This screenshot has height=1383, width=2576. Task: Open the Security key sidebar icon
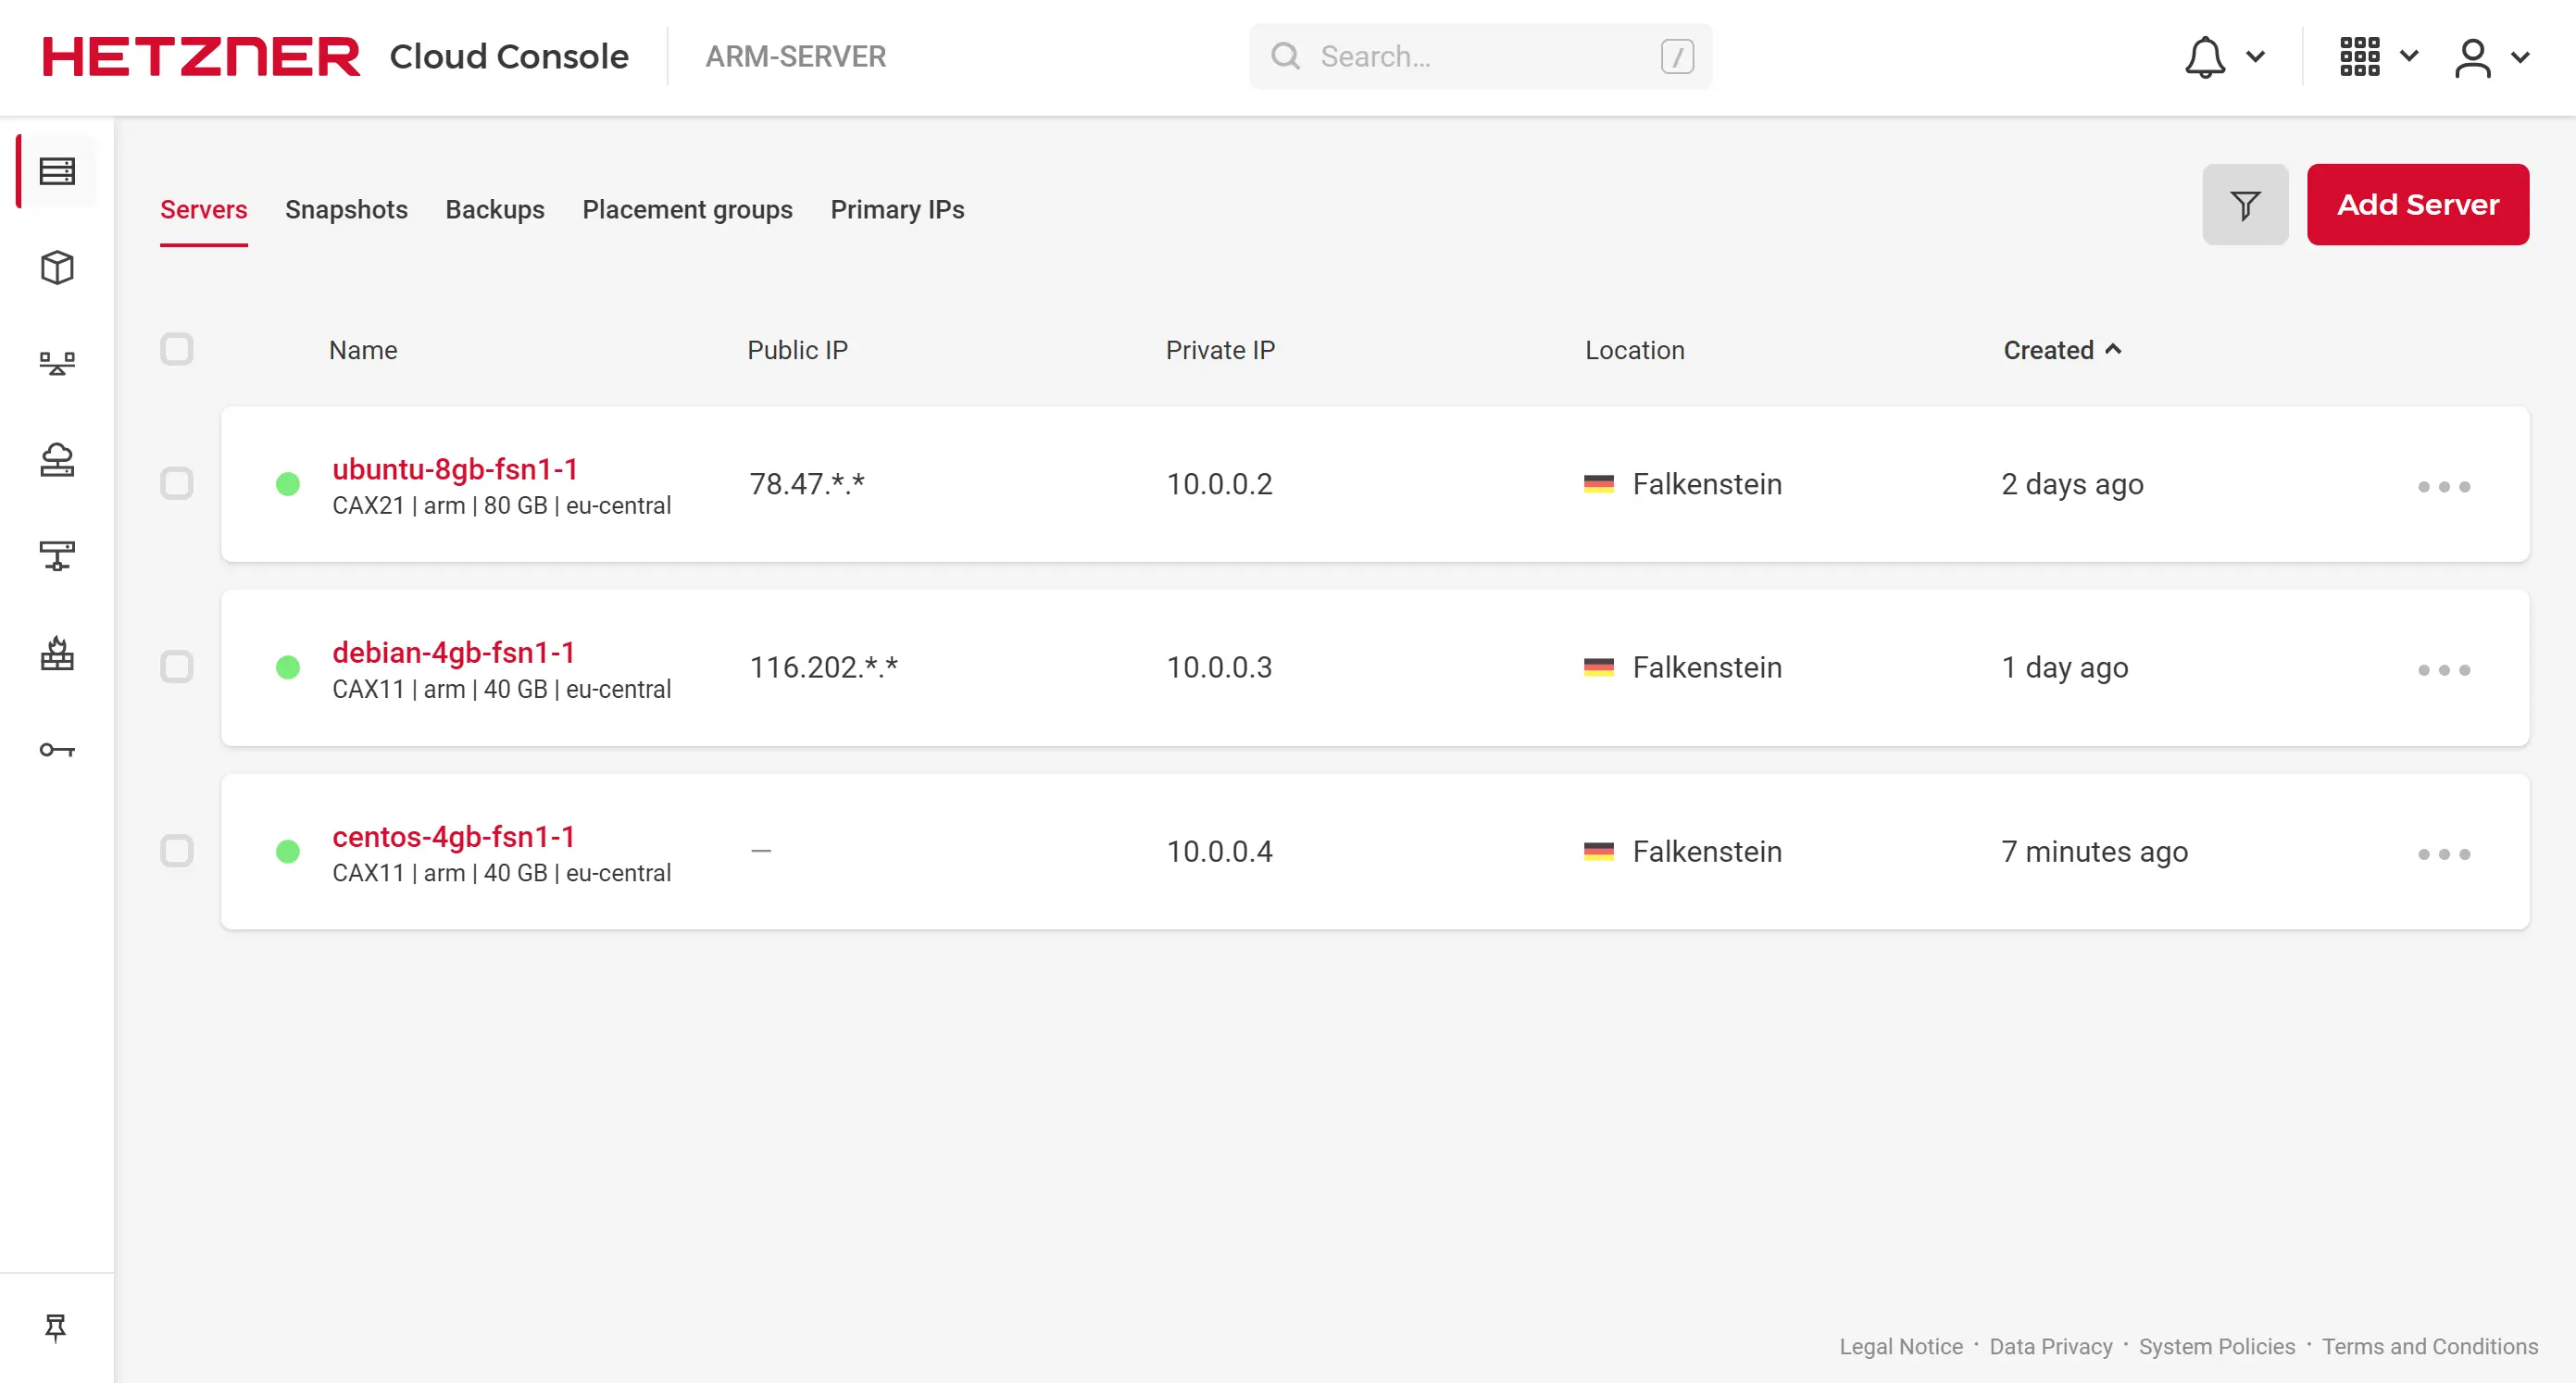(57, 749)
